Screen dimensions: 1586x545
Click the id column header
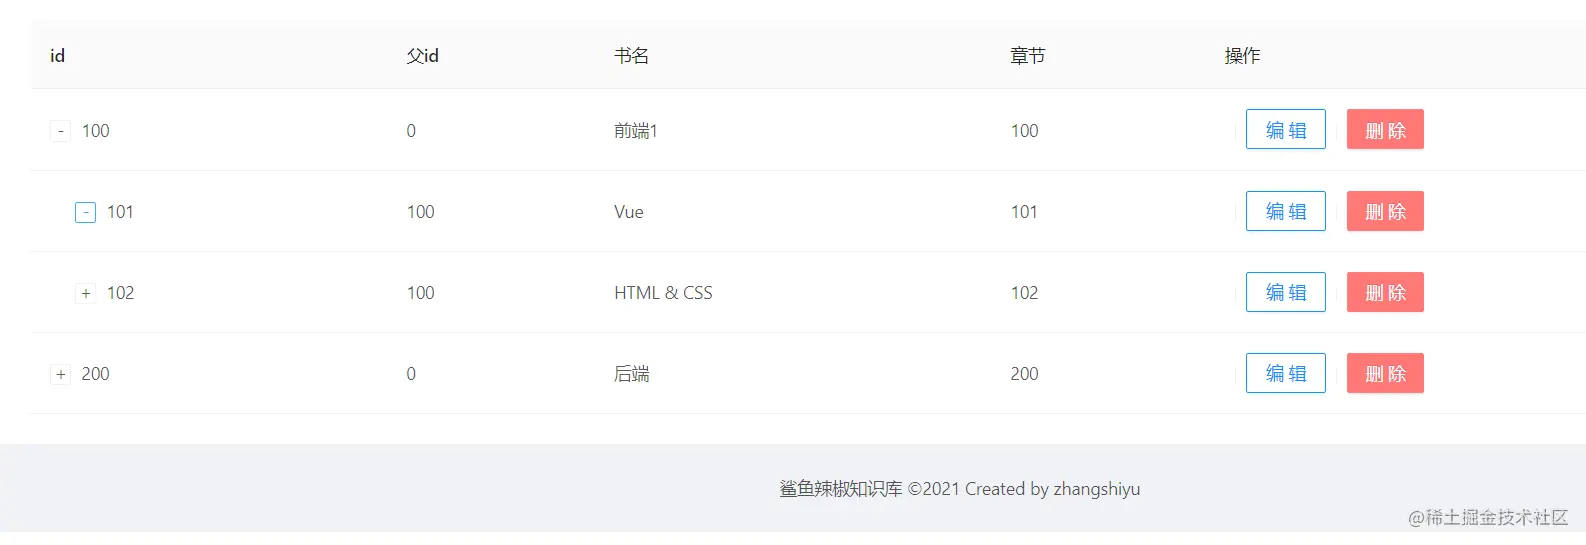(x=57, y=56)
